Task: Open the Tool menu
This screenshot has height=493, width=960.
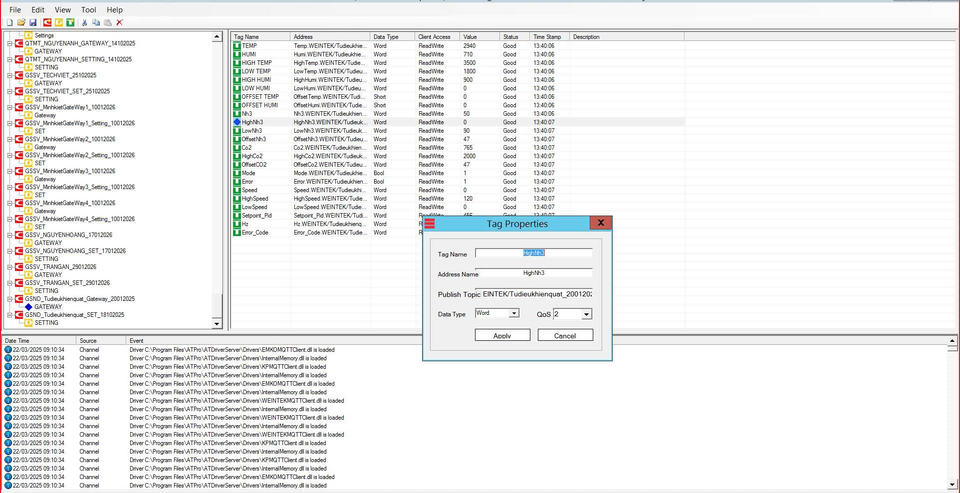Action: tap(89, 9)
